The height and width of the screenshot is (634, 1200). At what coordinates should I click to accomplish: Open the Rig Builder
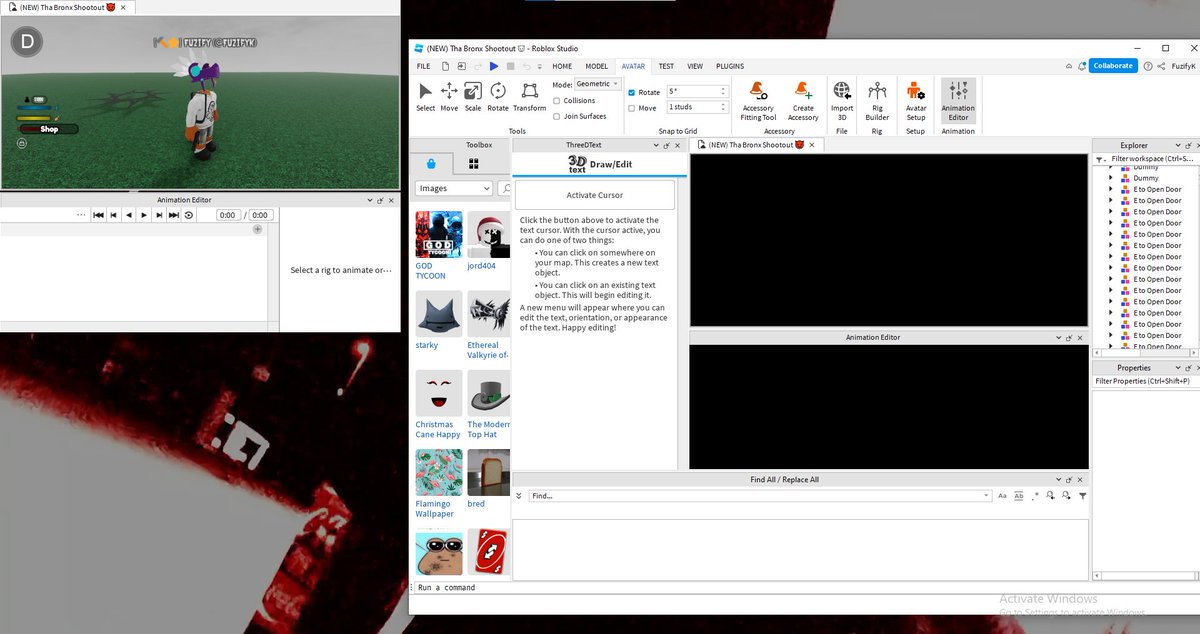877,100
